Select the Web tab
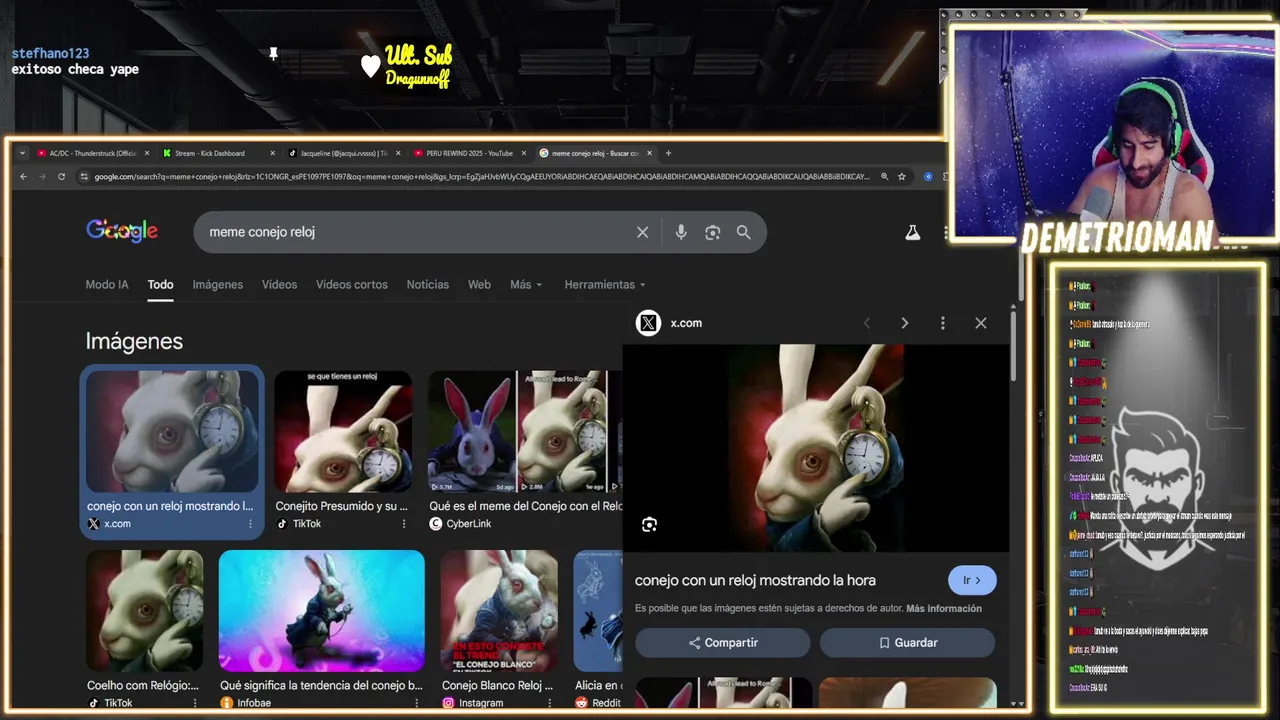Screen dimensions: 1280x720 click(x=480, y=284)
